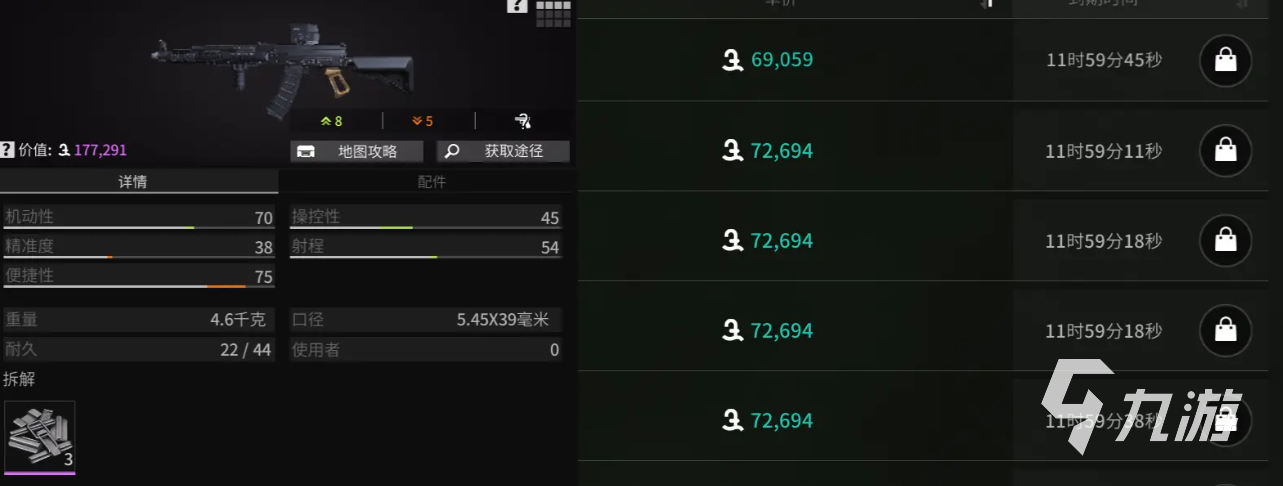This screenshot has width=1283, height=486.
Task: Select the dismantle material thumbnail with 3
Action: [x=40, y=436]
